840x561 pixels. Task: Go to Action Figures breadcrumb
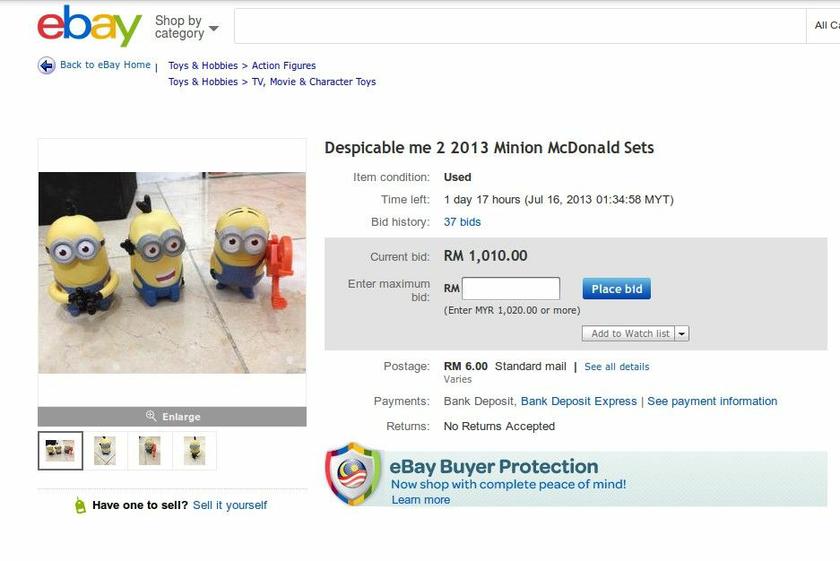click(x=284, y=65)
